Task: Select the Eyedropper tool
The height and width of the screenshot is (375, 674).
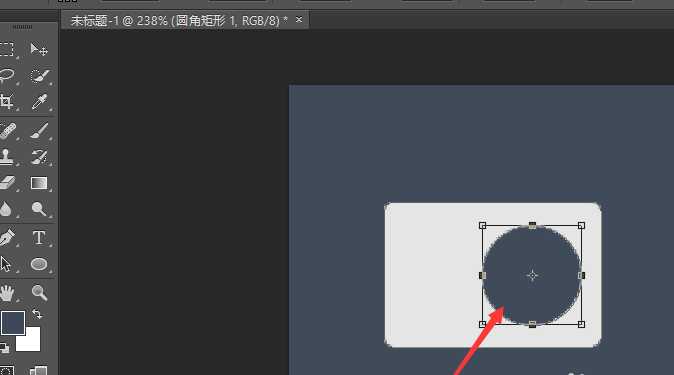Action: 39,102
